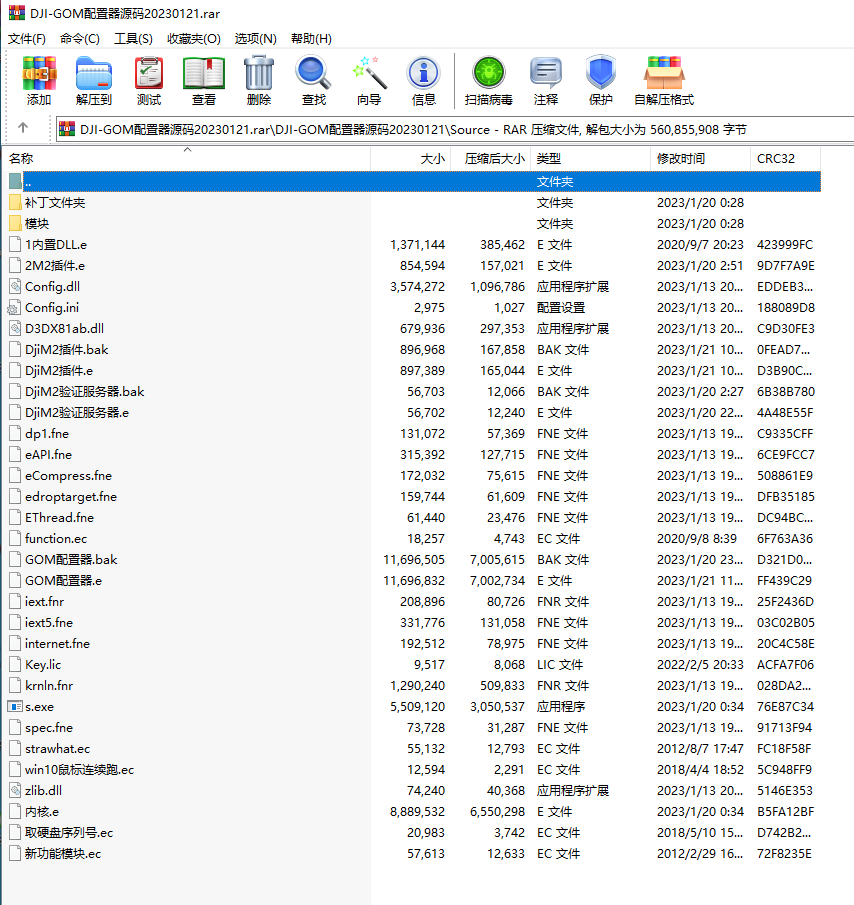Select the parent folder '..' row

414,182
